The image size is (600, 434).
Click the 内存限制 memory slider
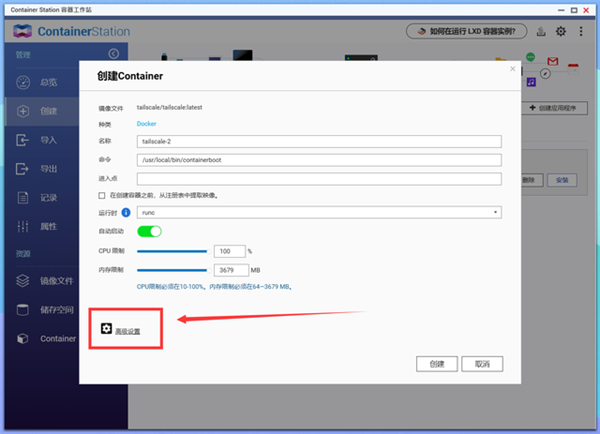pos(174,270)
